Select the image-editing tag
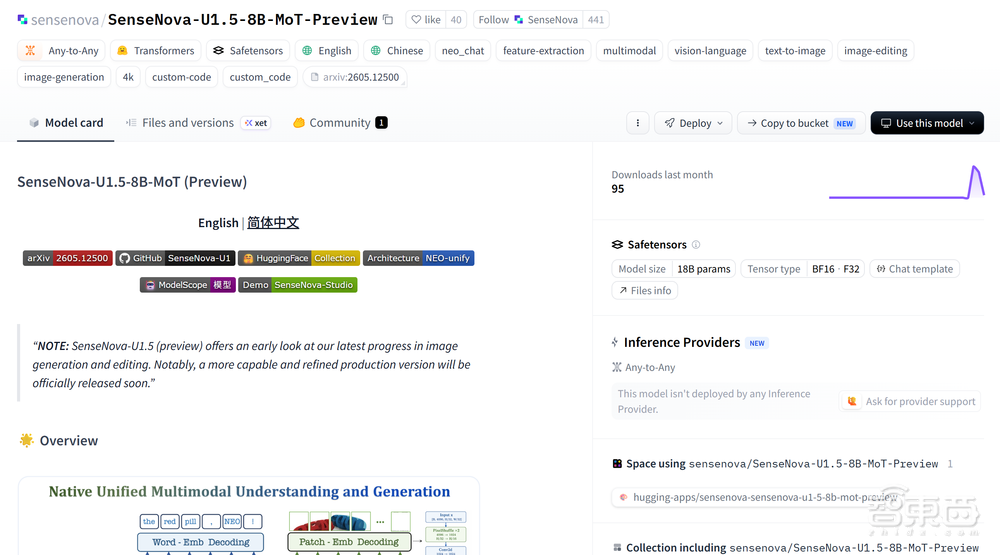Screen dimensions: 1000x555 coord(876,50)
